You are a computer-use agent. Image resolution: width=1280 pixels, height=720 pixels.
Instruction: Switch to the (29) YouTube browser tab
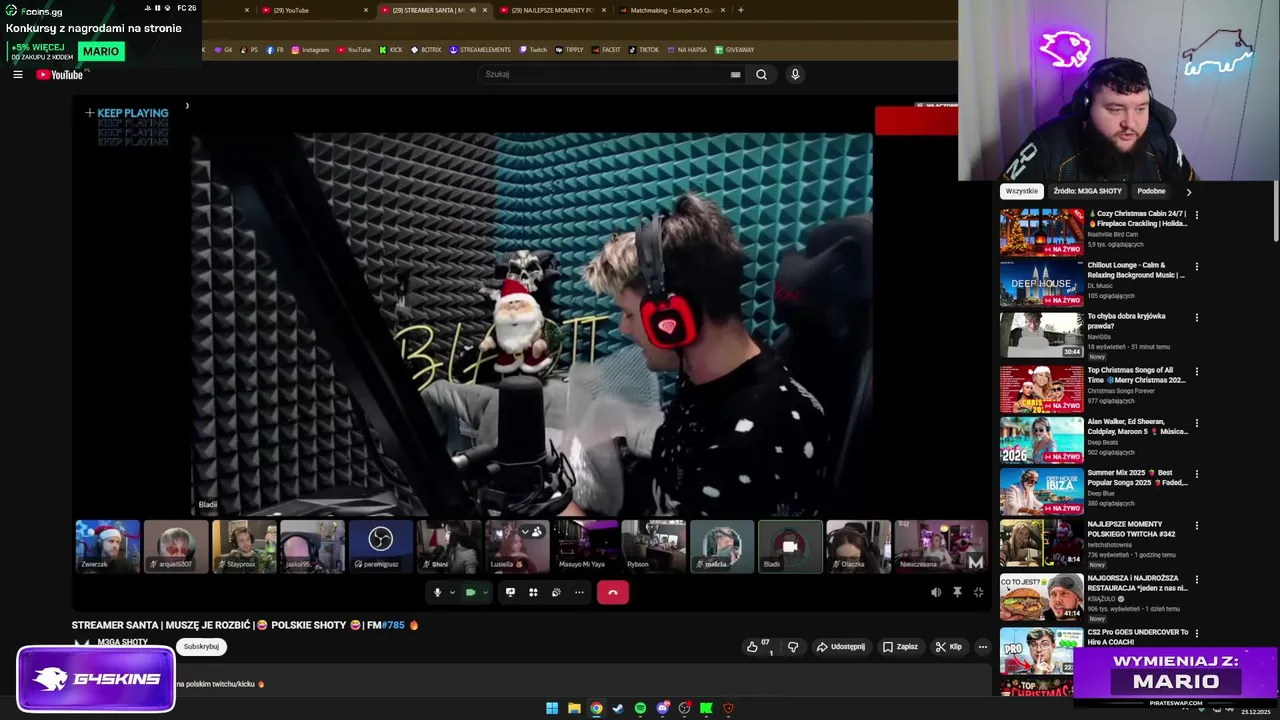click(310, 10)
